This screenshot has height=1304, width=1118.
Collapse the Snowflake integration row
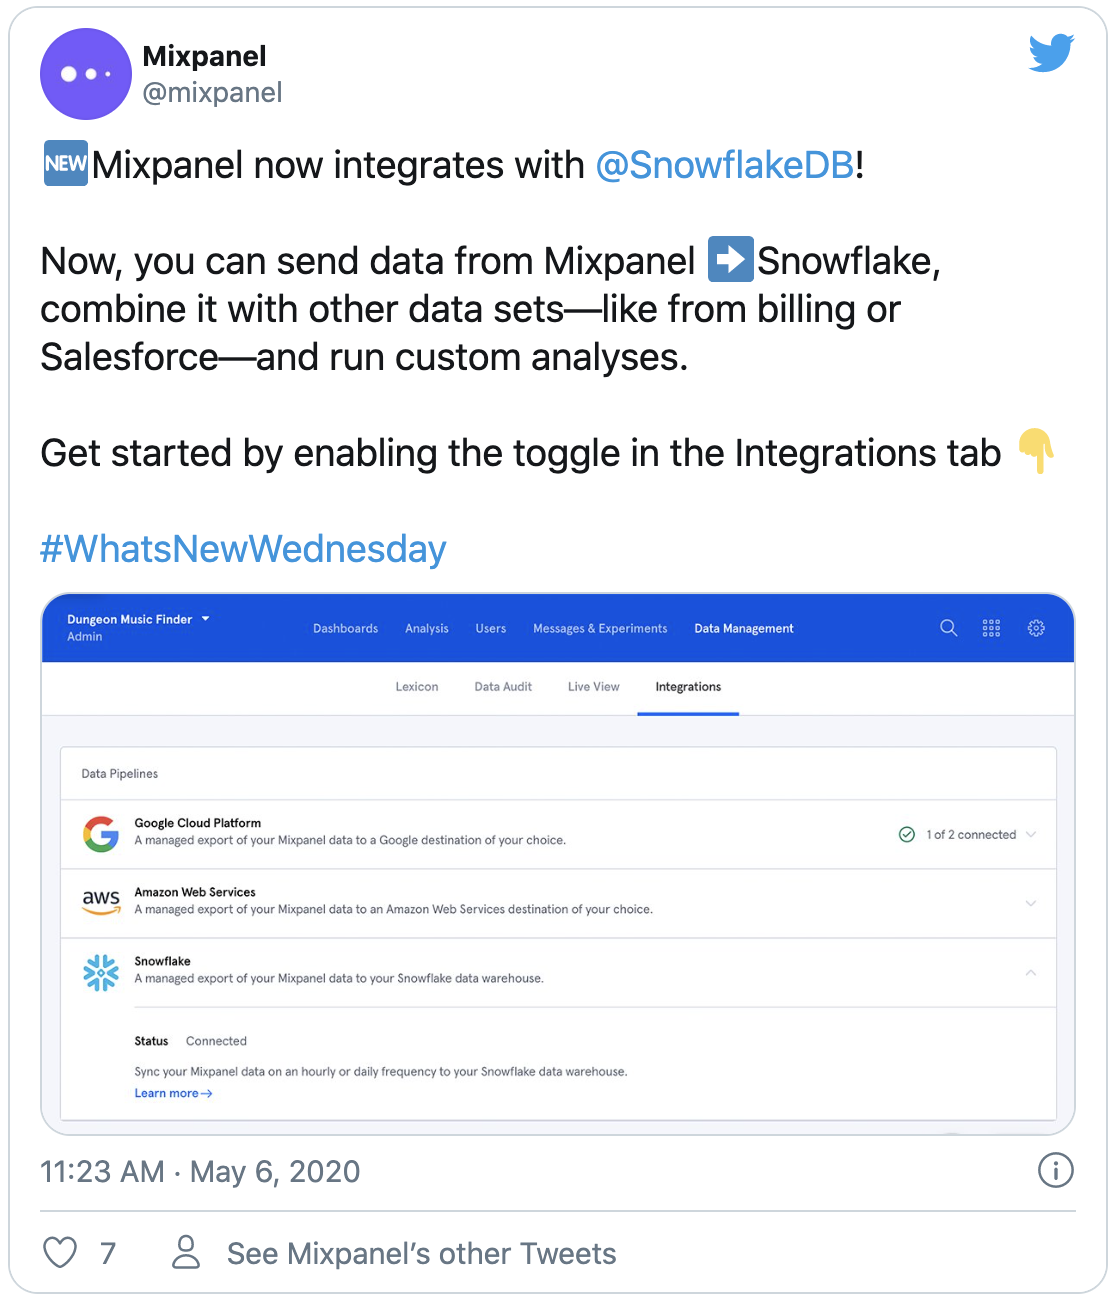1031,972
